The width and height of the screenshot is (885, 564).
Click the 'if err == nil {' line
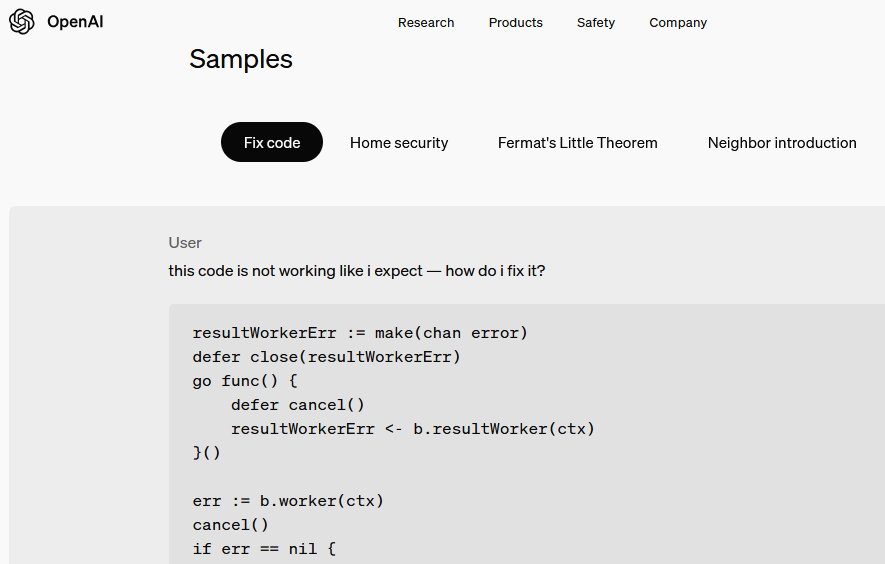pyautogui.click(x=264, y=549)
